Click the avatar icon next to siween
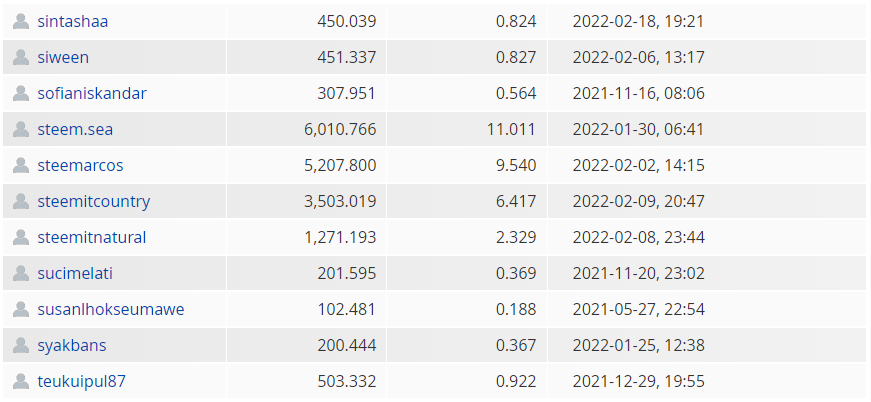Viewport: 871px width, 402px height. 21,57
